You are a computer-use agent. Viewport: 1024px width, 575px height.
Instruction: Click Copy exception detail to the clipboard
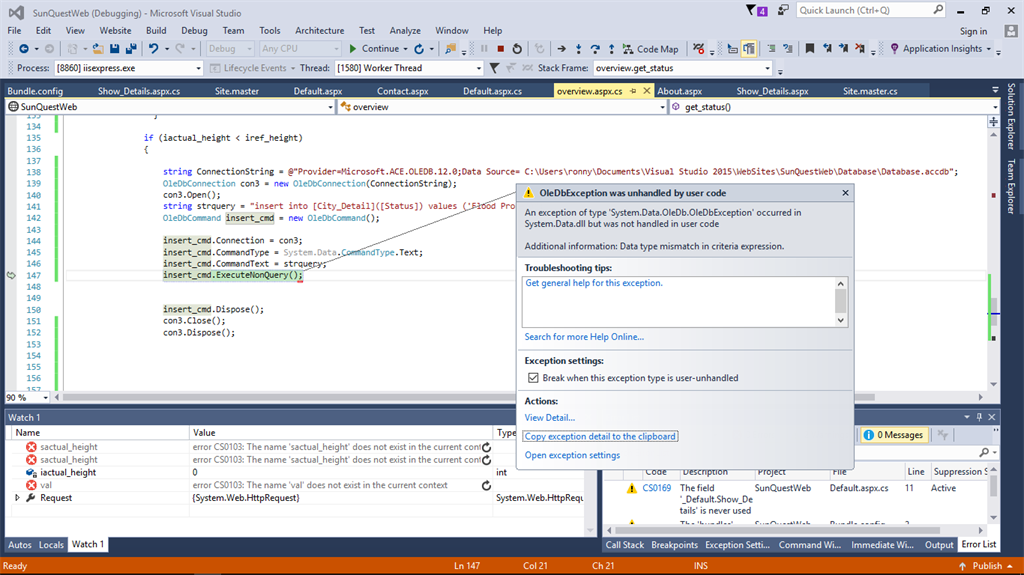pyautogui.click(x=600, y=436)
